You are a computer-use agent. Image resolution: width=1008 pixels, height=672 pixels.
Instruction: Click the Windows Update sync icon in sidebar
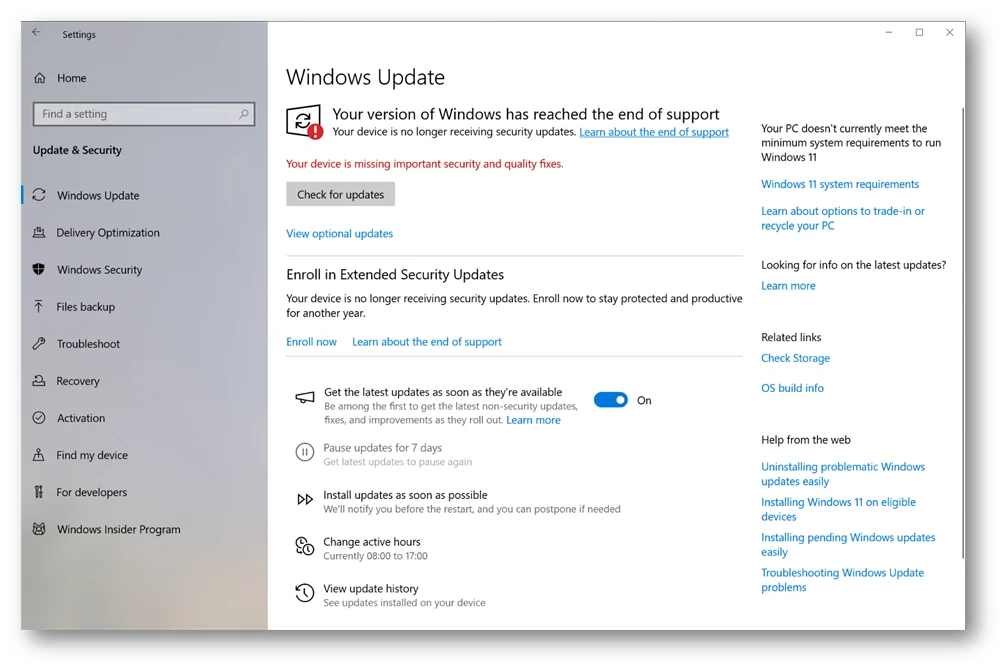point(39,195)
